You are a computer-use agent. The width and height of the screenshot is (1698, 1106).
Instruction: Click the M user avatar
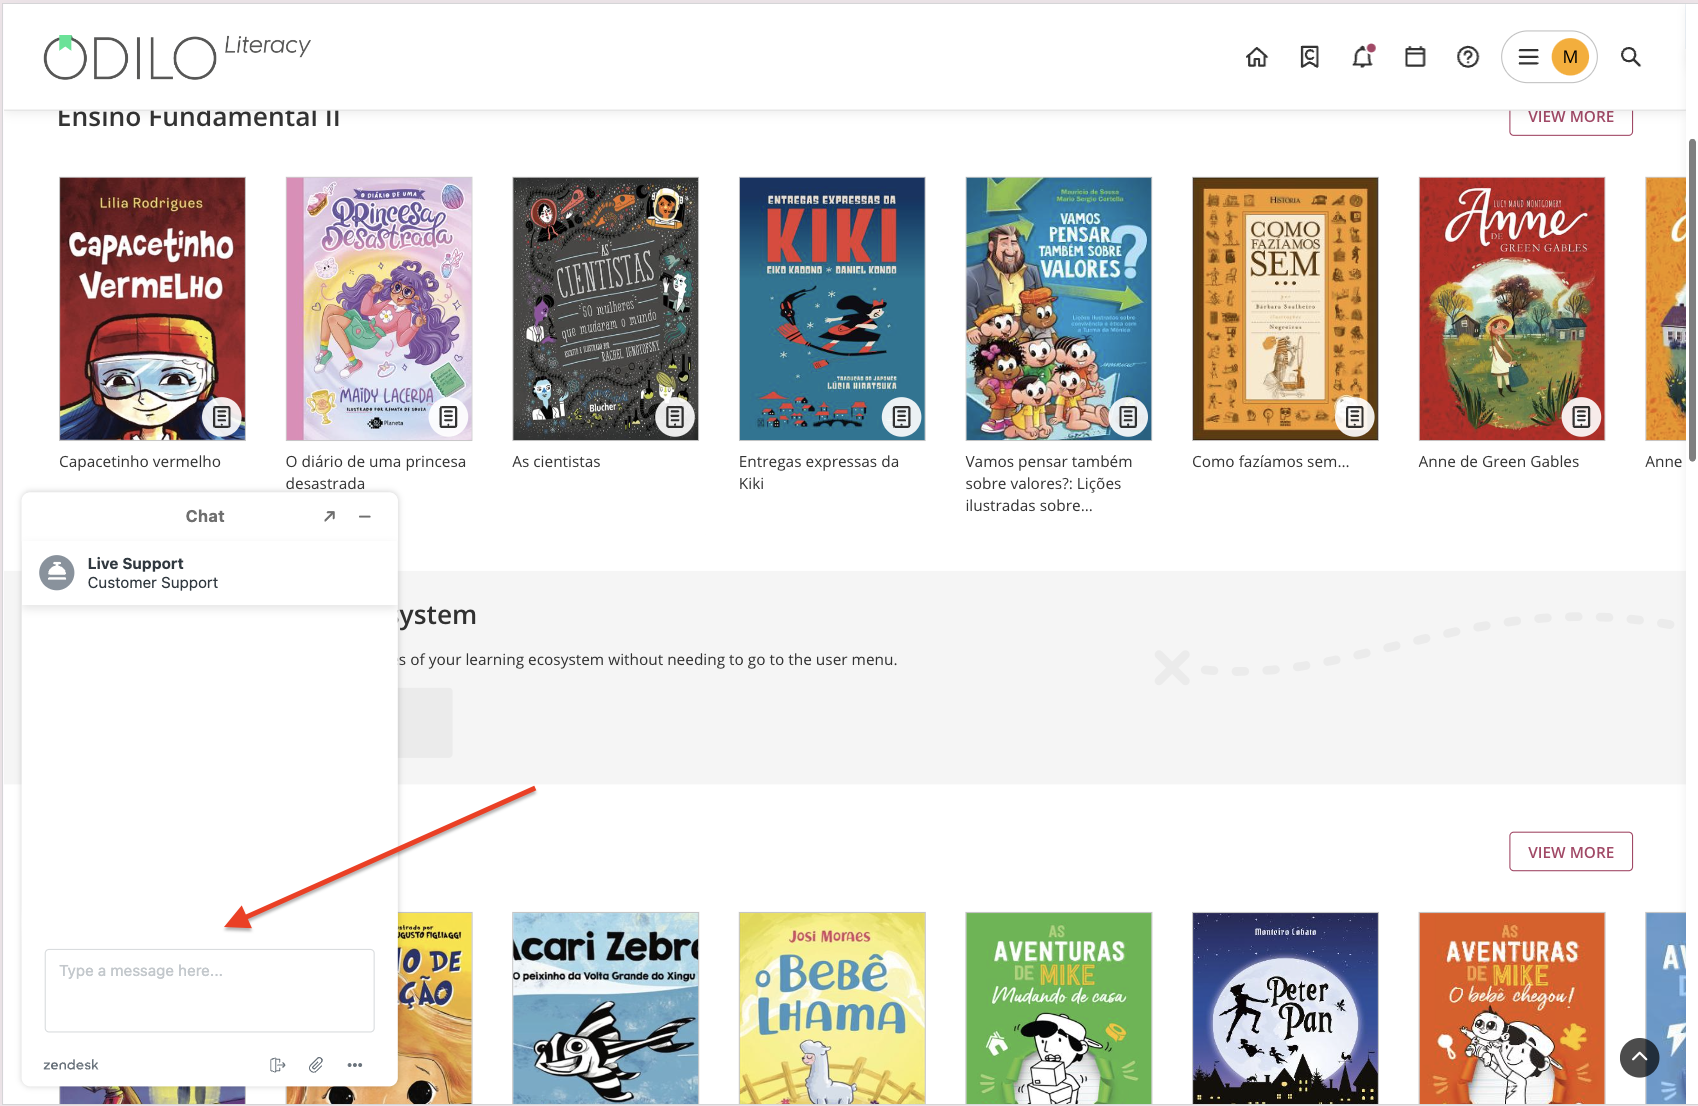(1570, 57)
